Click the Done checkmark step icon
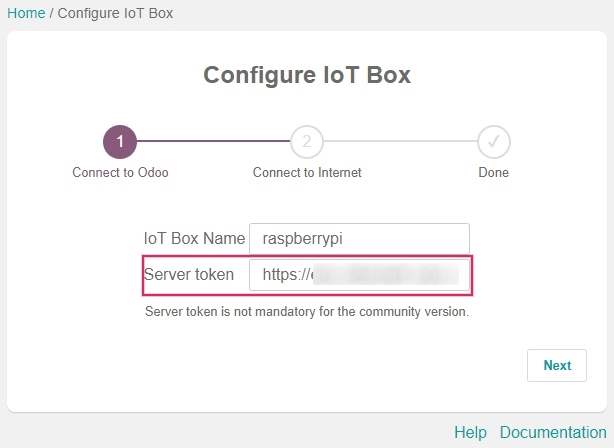This screenshot has width=614, height=448. (493, 142)
